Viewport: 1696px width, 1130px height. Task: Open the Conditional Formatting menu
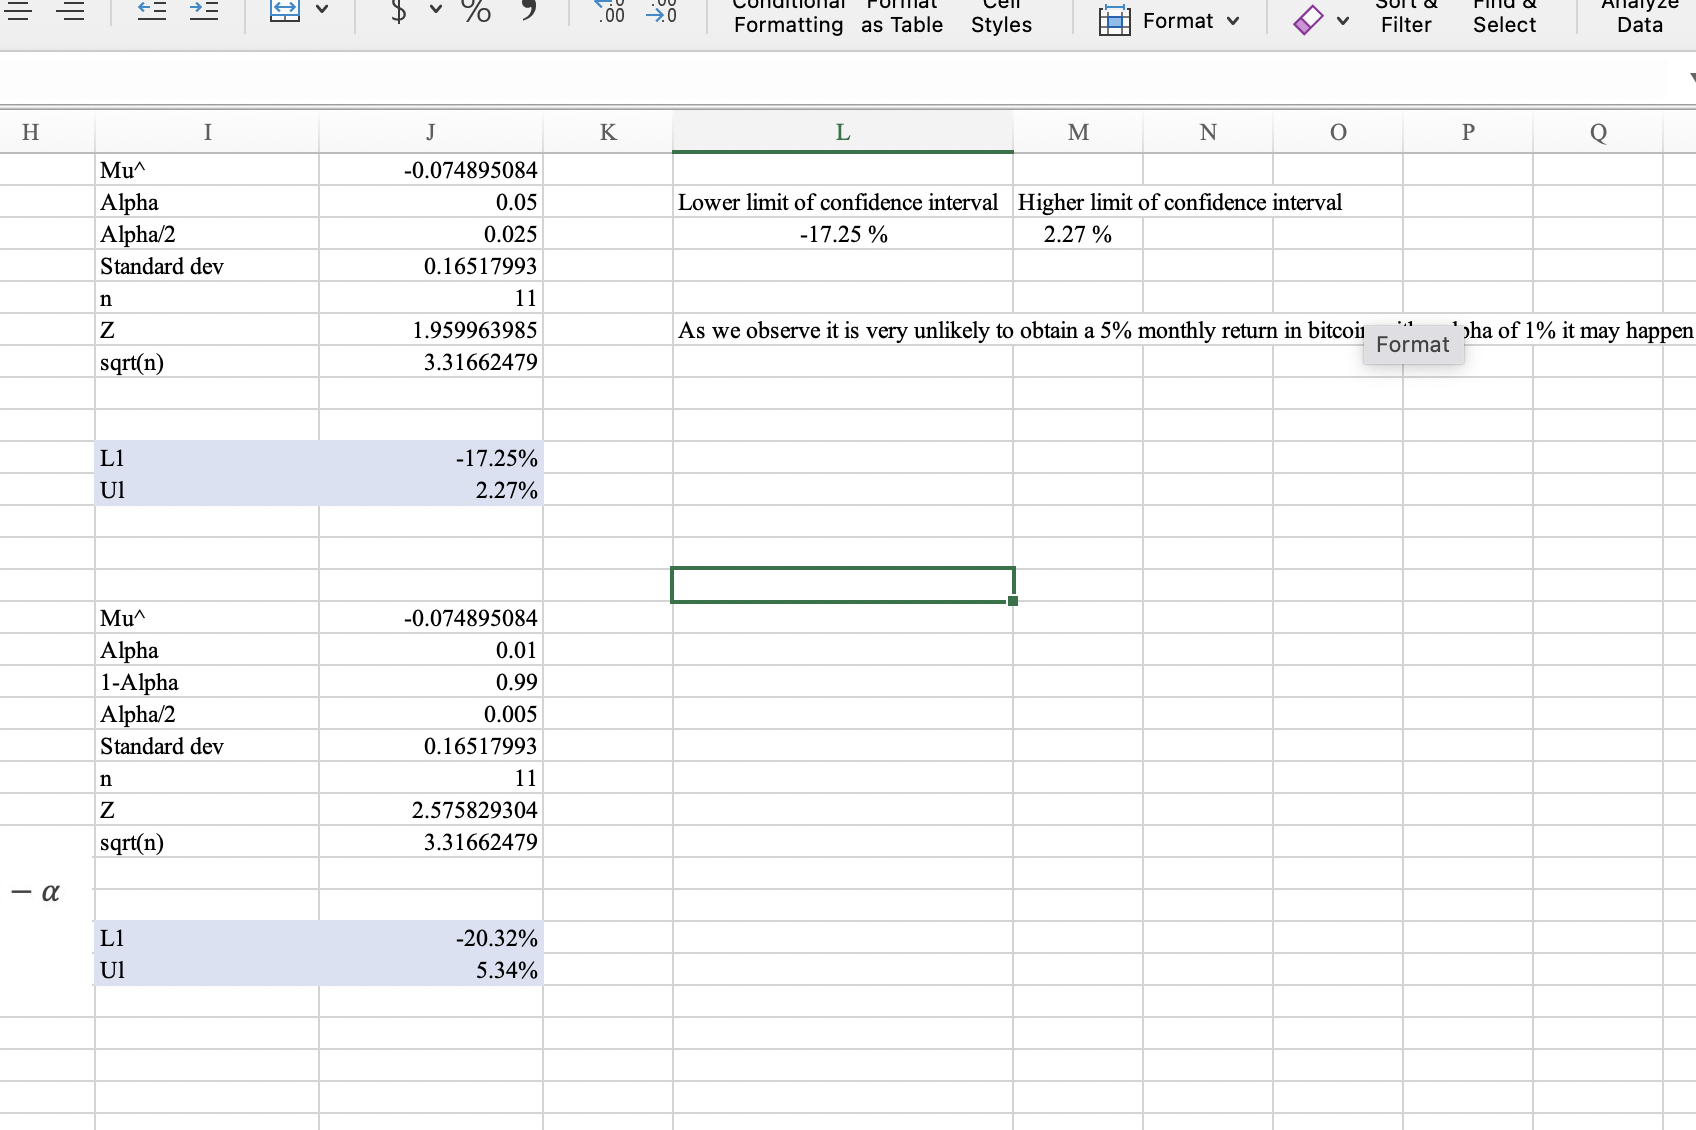[x=788, y=18]
